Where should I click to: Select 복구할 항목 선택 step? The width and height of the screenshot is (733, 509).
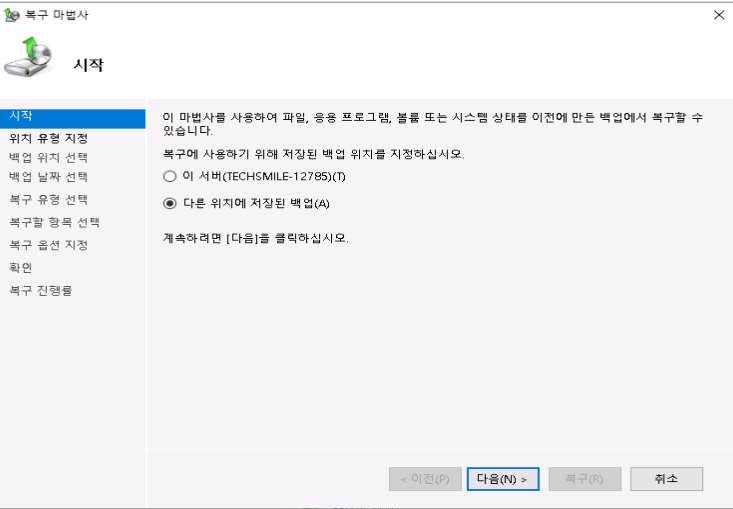tap(54, 222)
